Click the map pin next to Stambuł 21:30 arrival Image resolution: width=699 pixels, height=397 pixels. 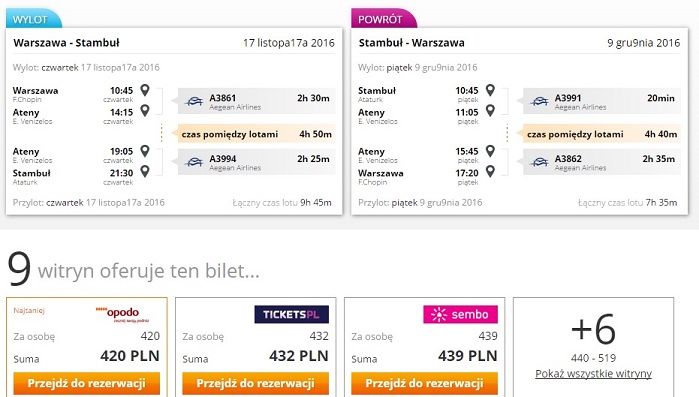point(145,171)
